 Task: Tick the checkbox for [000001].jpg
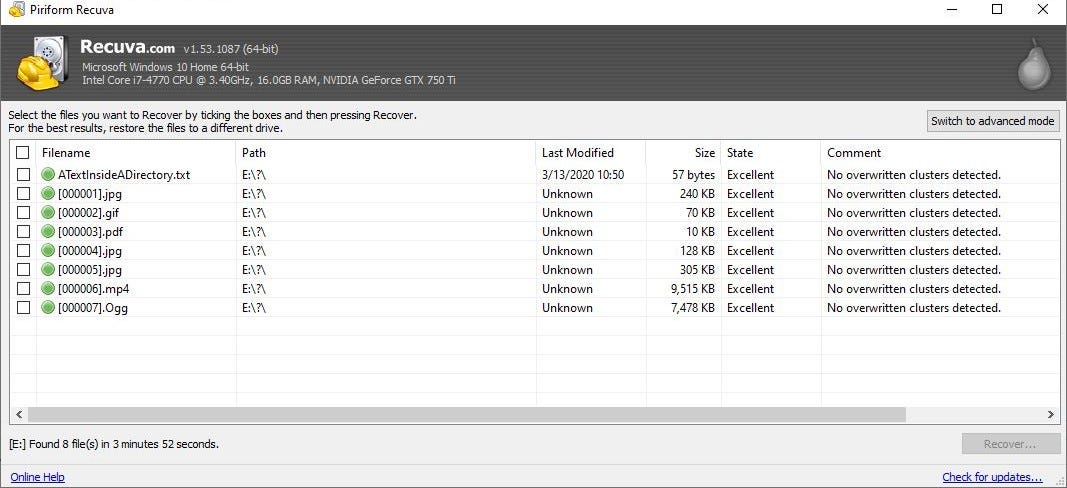23,194
